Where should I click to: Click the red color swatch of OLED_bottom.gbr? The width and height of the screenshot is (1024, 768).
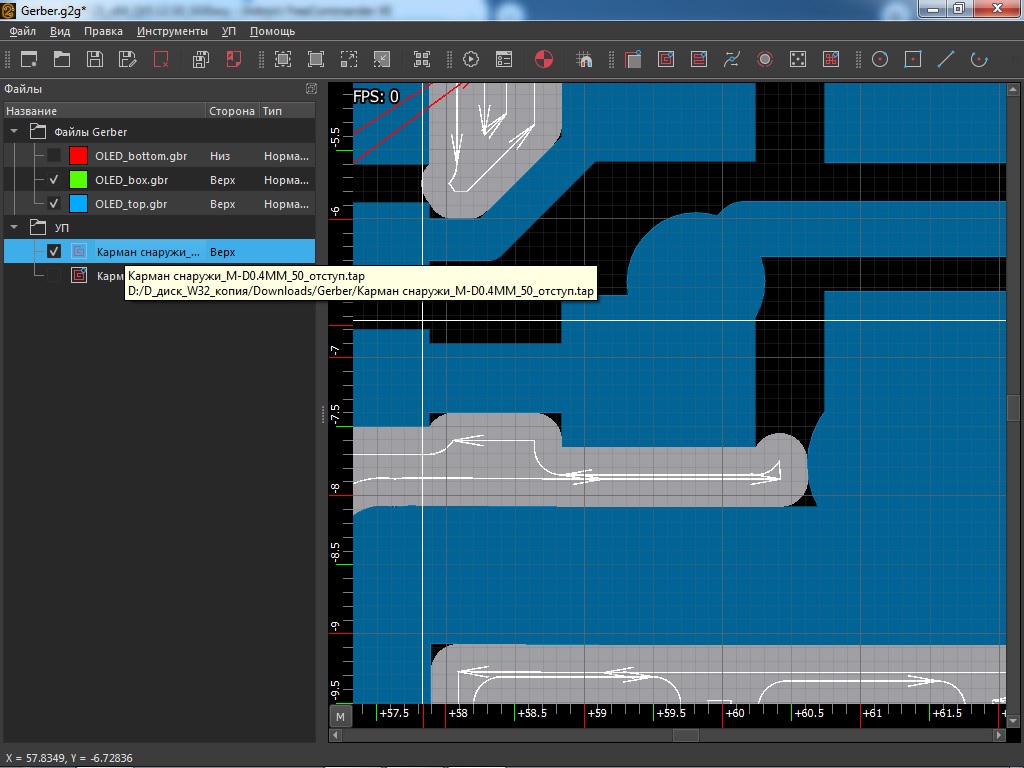[x=78, y=156]
